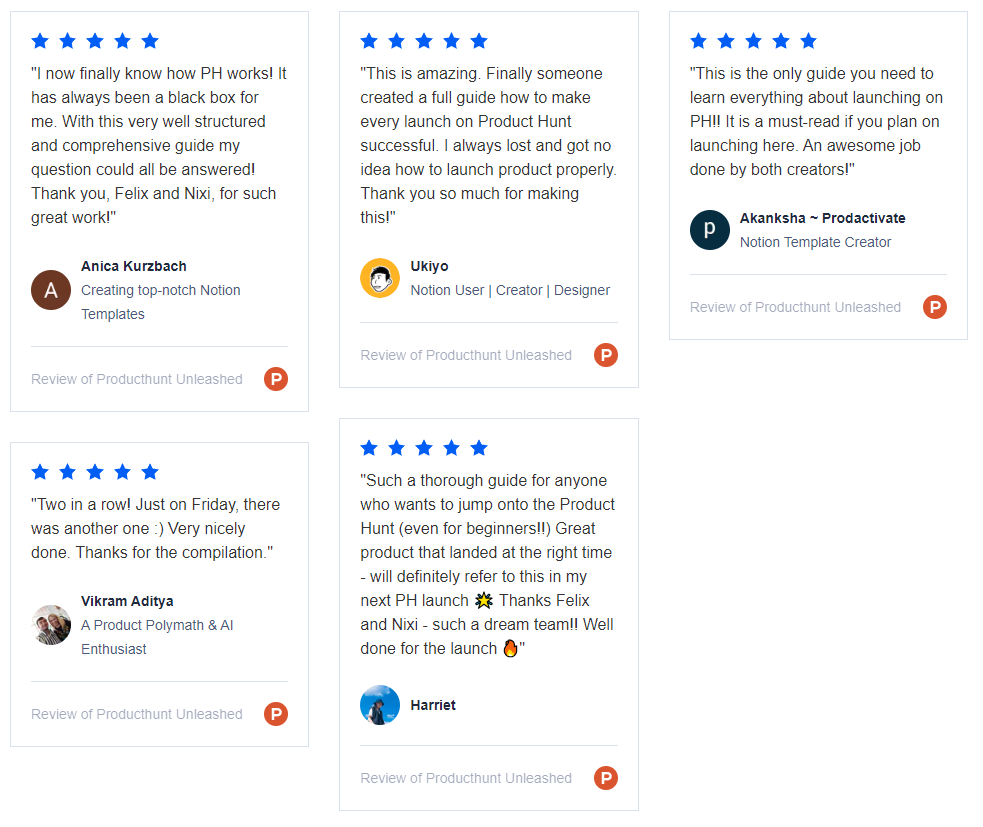Click Product Hunt icon in Akanksha's review

tap(935, 307)
